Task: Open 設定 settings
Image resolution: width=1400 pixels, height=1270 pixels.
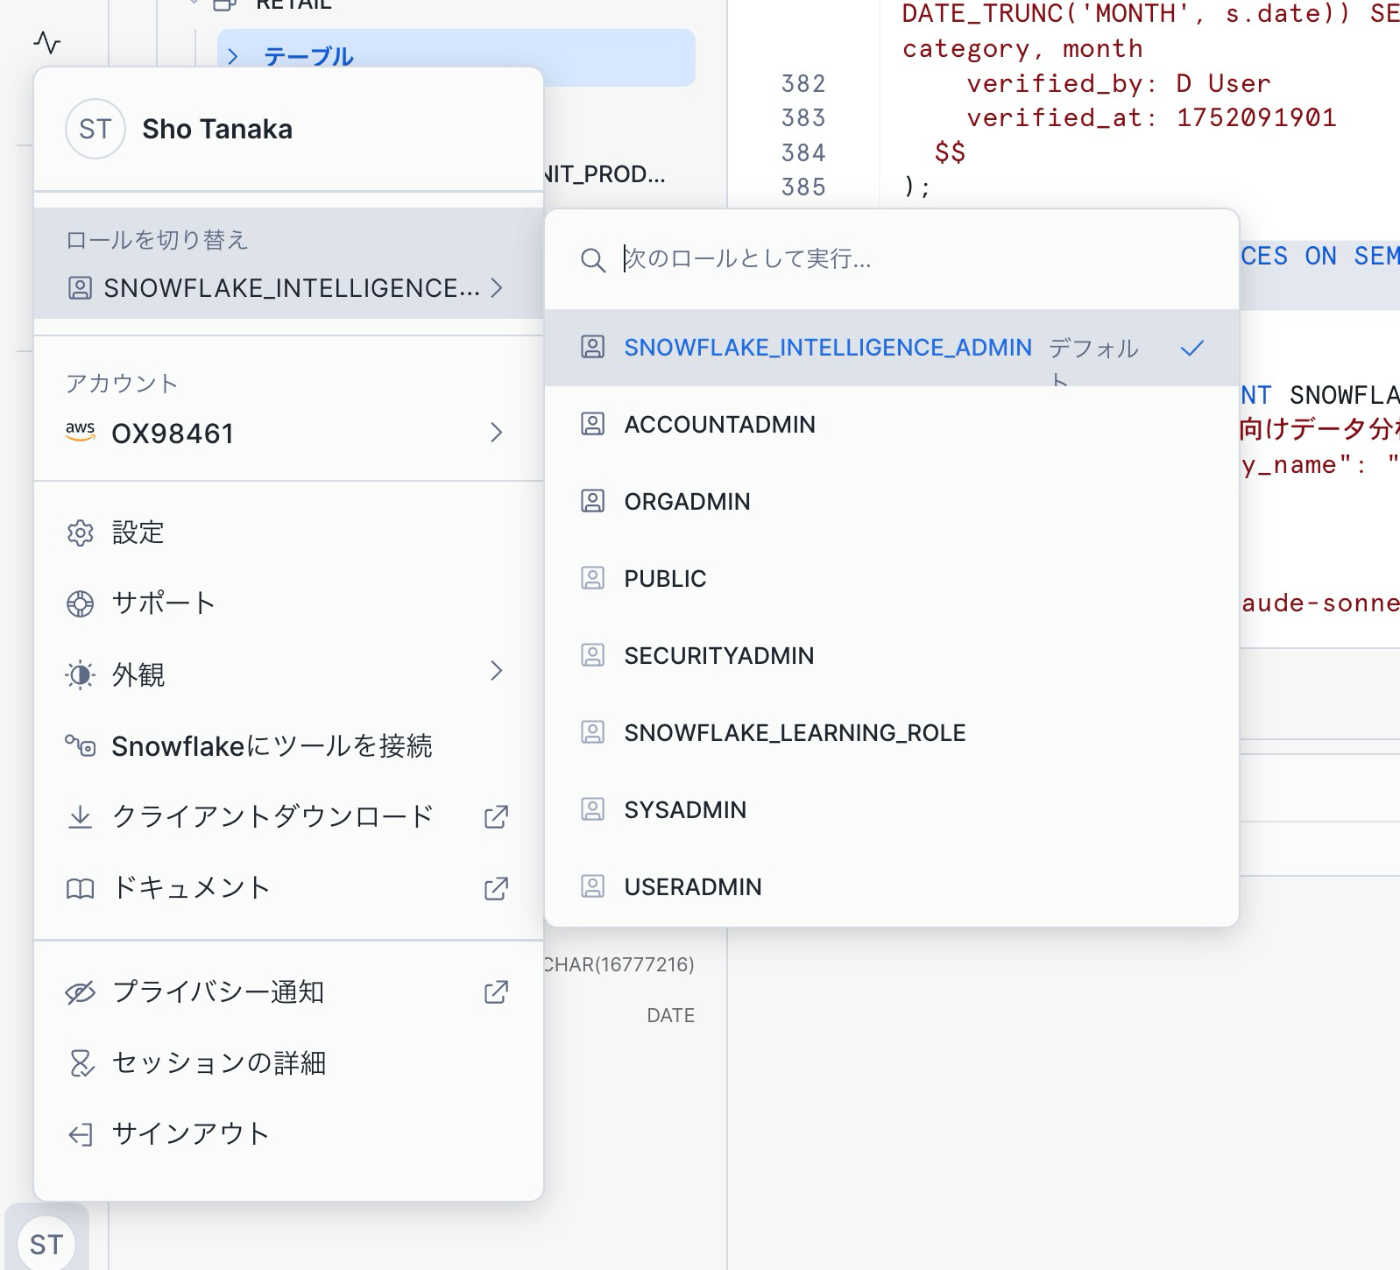Action: 288,533
